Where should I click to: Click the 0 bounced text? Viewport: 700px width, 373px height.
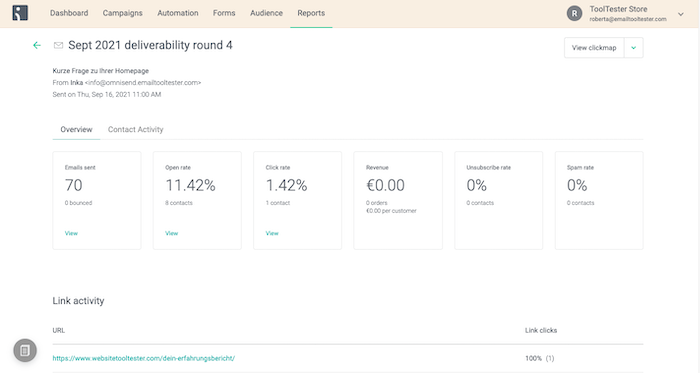click(x=79, y=203)
